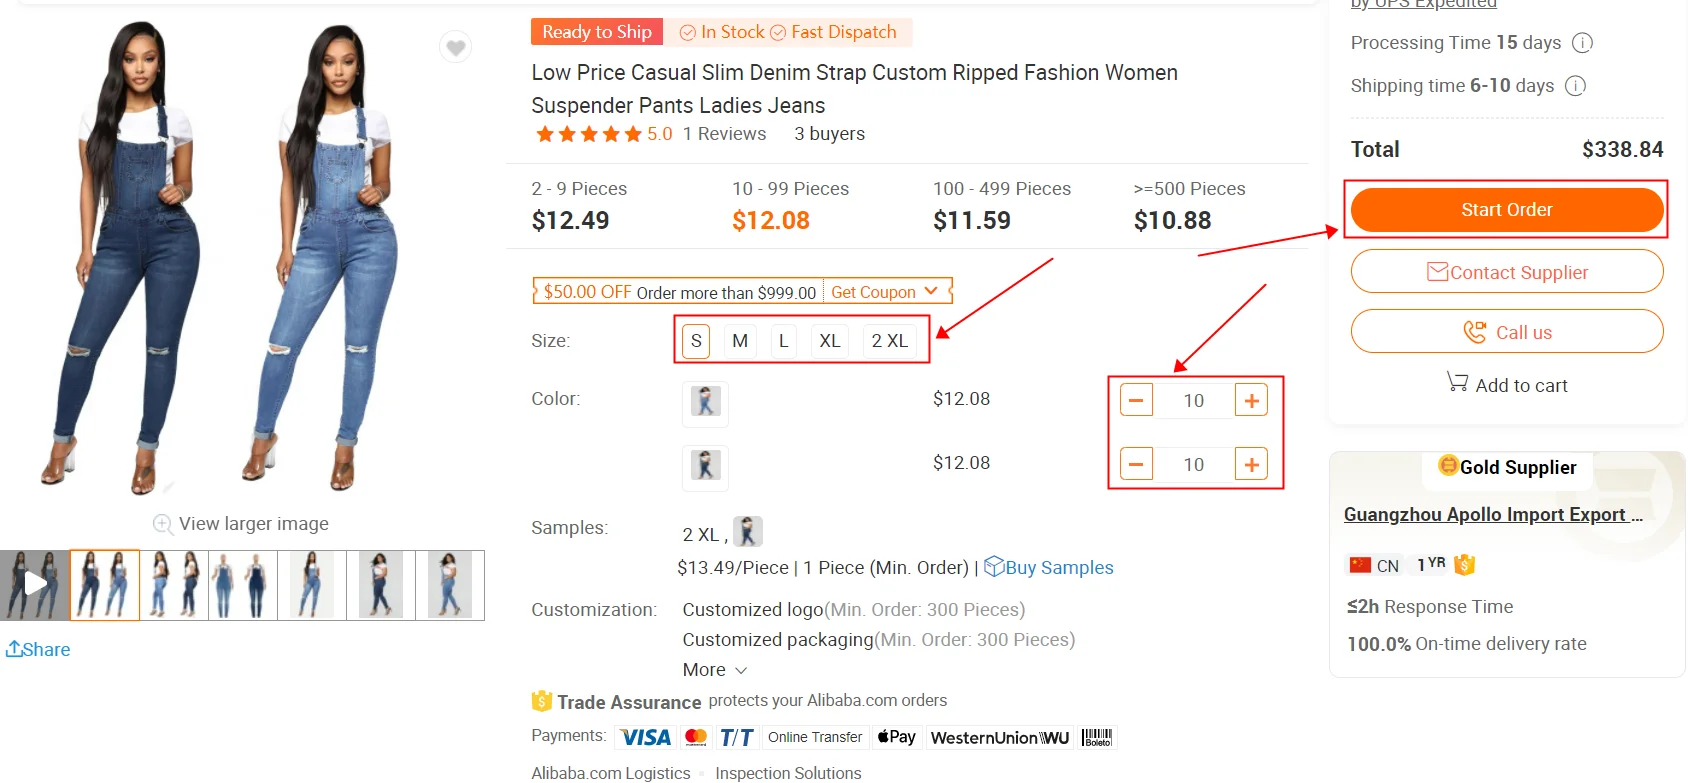Expand More customization options
Viewport: 1688px width, 783px height.
(x=714, y=670)
